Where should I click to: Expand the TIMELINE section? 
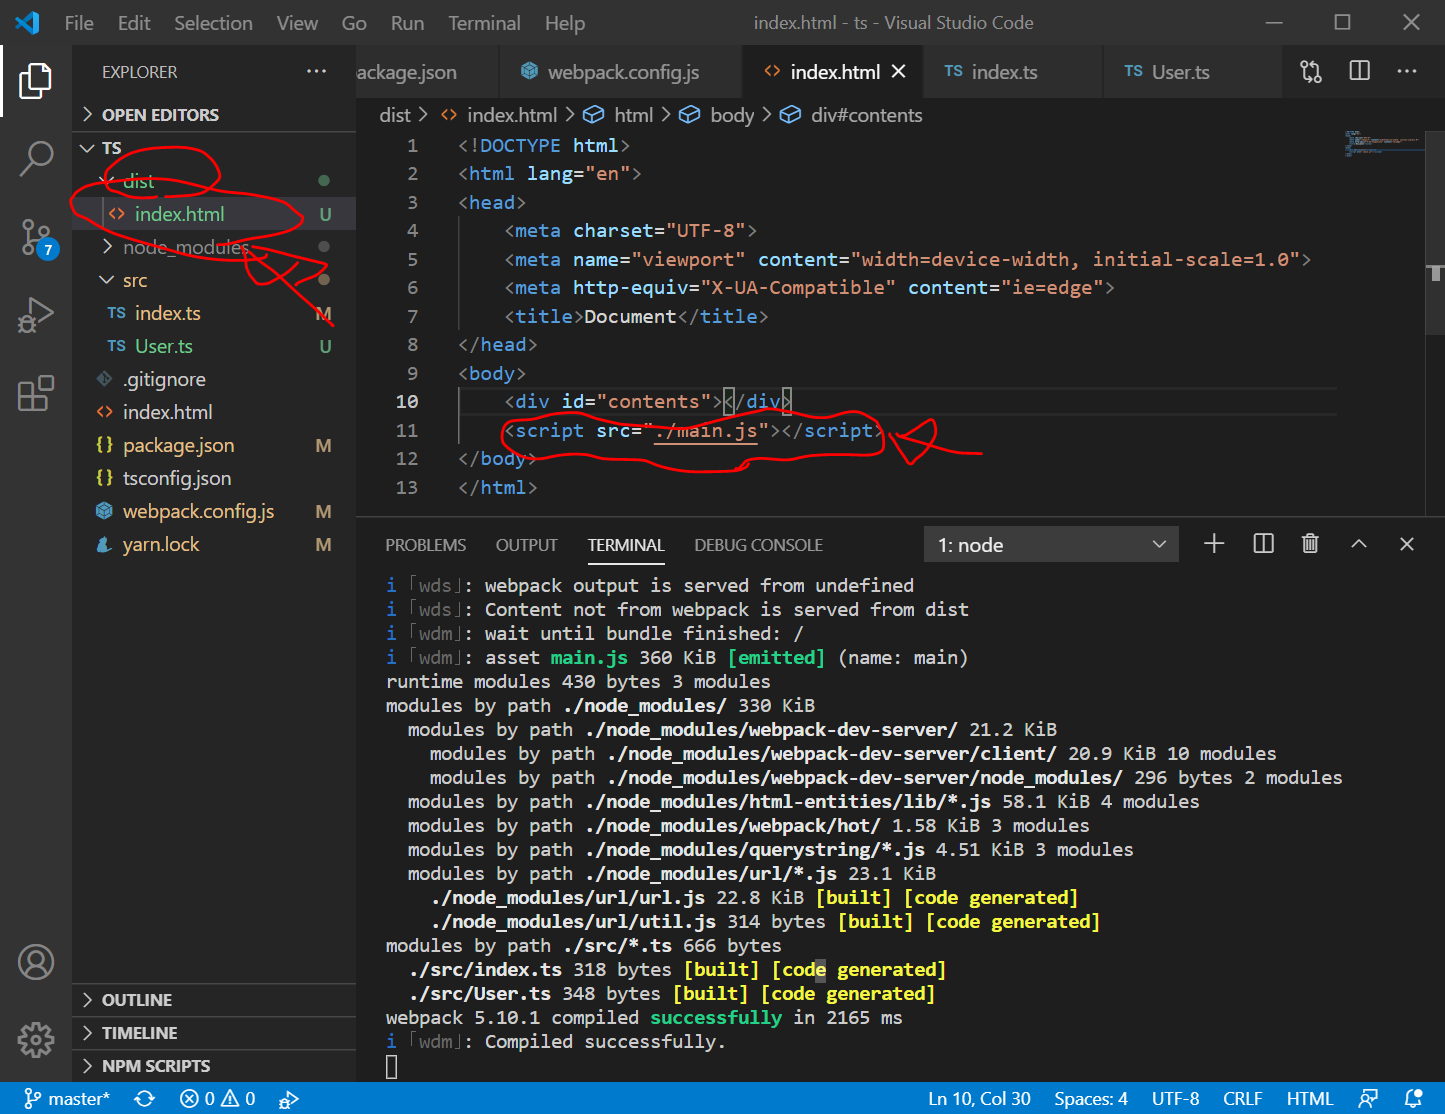[214, 1033]
